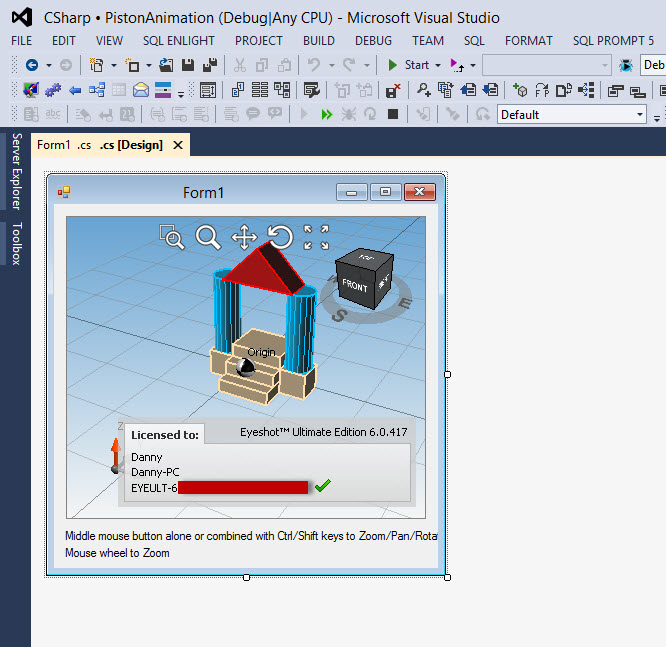Close the Form1.cs [Design] tab
This screenshot has width=666, height=647.
coord(178,145)
